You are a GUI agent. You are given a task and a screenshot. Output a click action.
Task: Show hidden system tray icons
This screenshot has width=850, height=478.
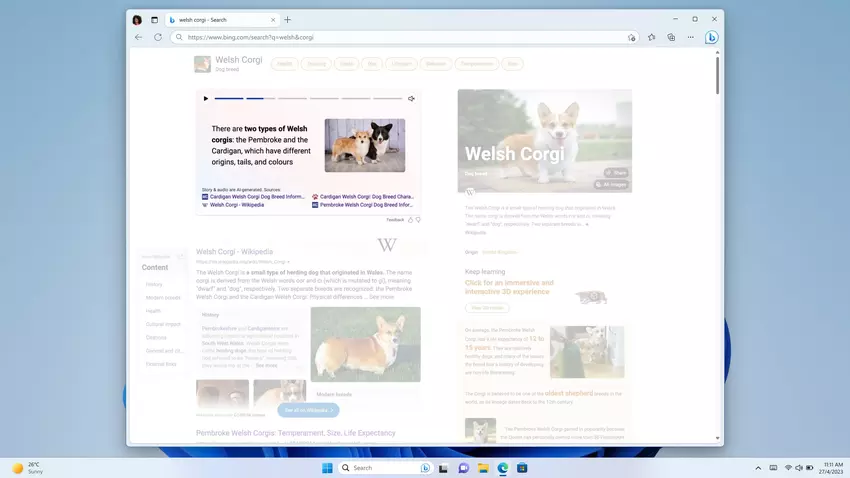[x=759, y=468]
